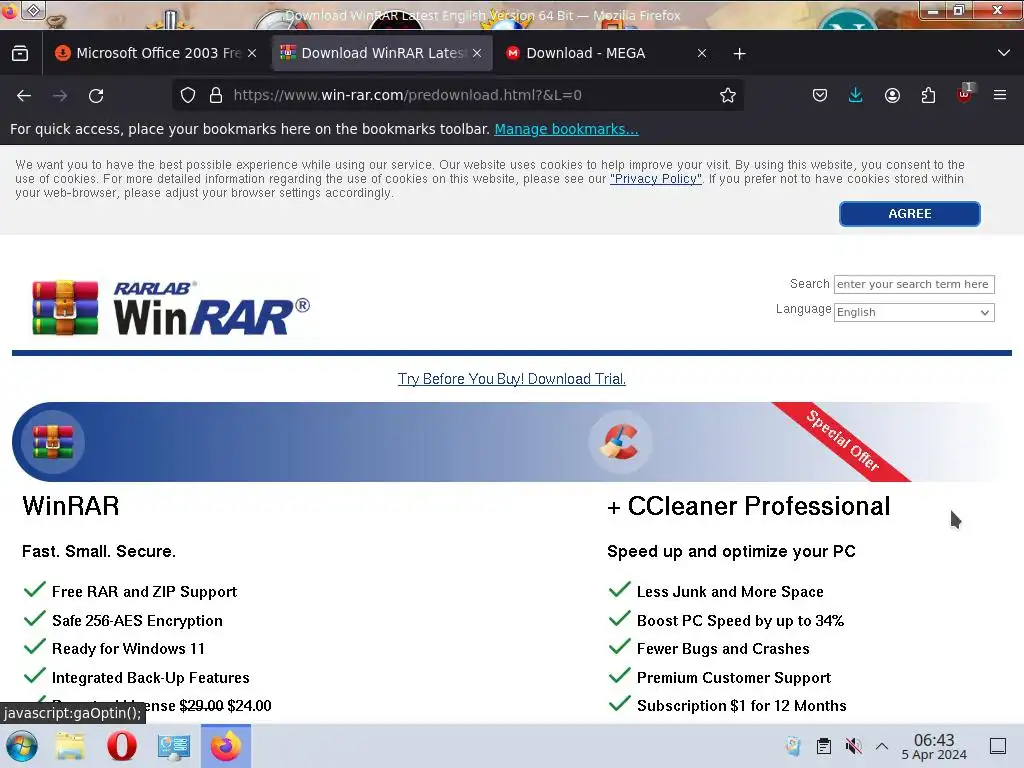Click 'Integrated Back-Up Features' text
This screenshot has height=768, width=1024.
151,678
